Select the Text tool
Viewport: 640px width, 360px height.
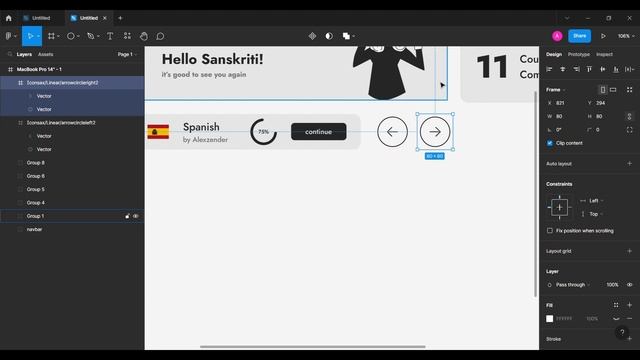[x=110, y=36]
